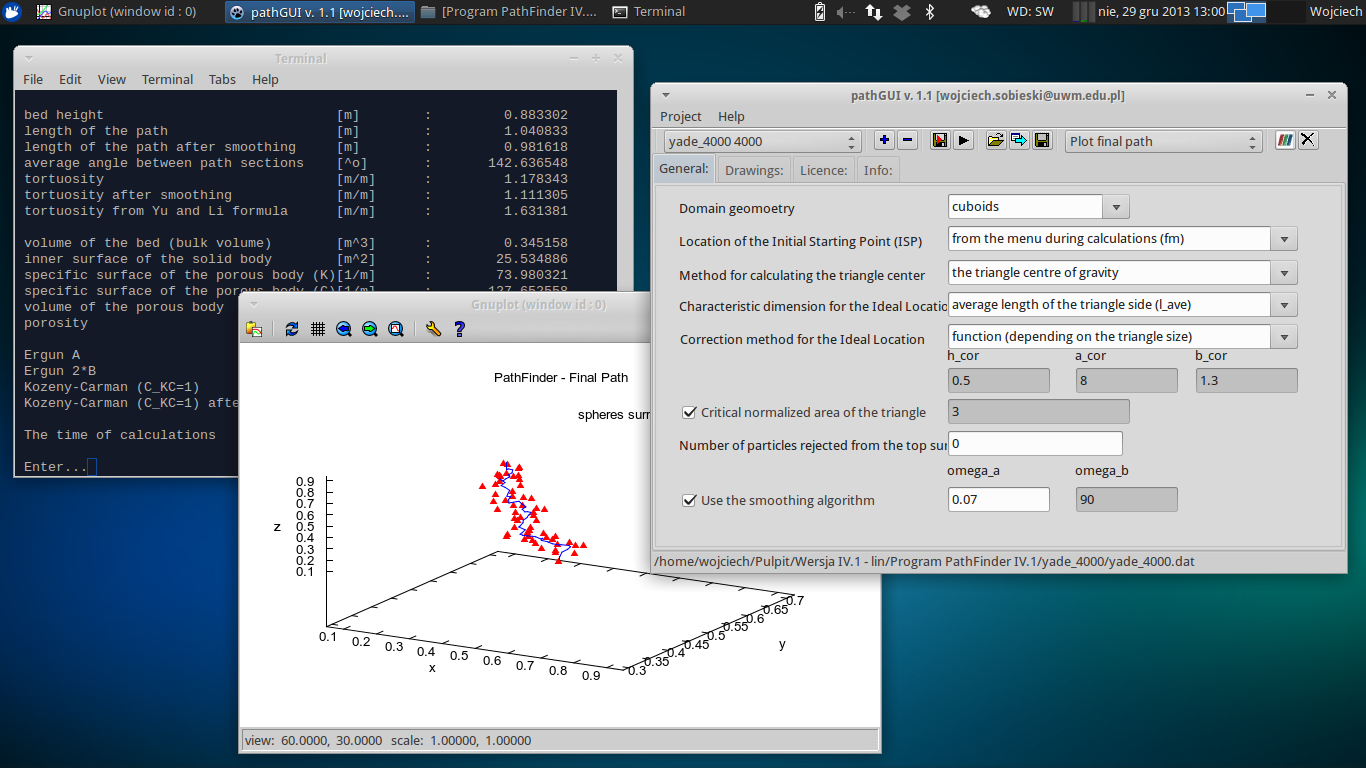Click the next zoom icon in Gnuplot
The width and height of the screenshot is (1366, 768).
point(370,329)
